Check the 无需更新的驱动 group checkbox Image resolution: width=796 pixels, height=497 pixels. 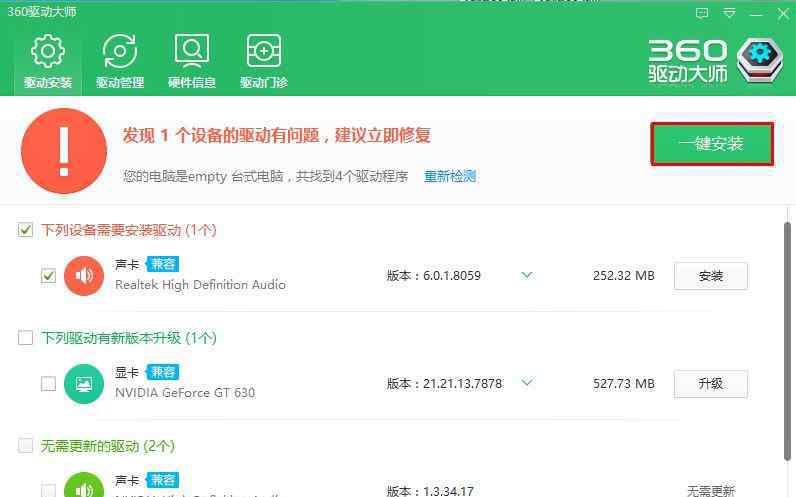point(25,446)
